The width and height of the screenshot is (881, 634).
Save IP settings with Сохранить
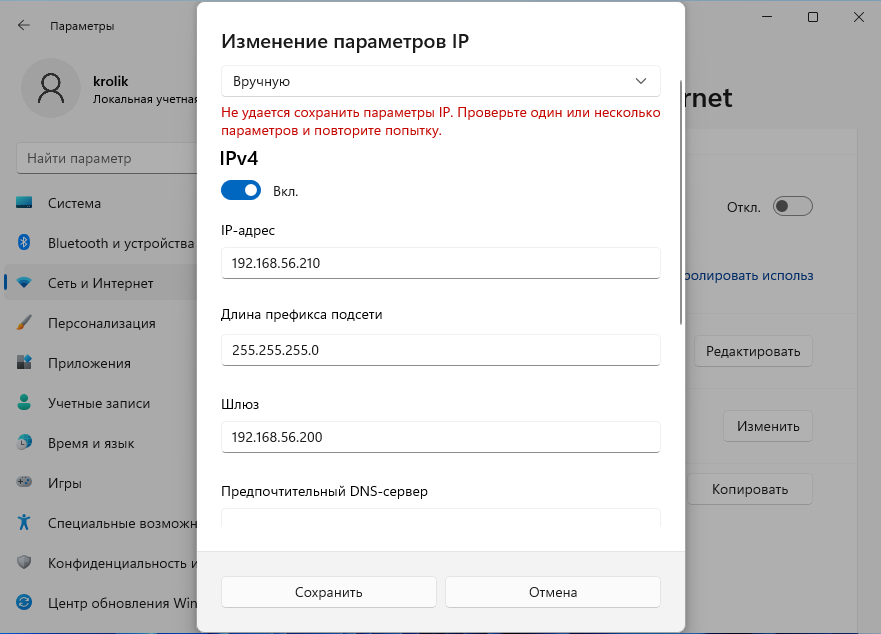pyautogui.click(x=329, y=592)
